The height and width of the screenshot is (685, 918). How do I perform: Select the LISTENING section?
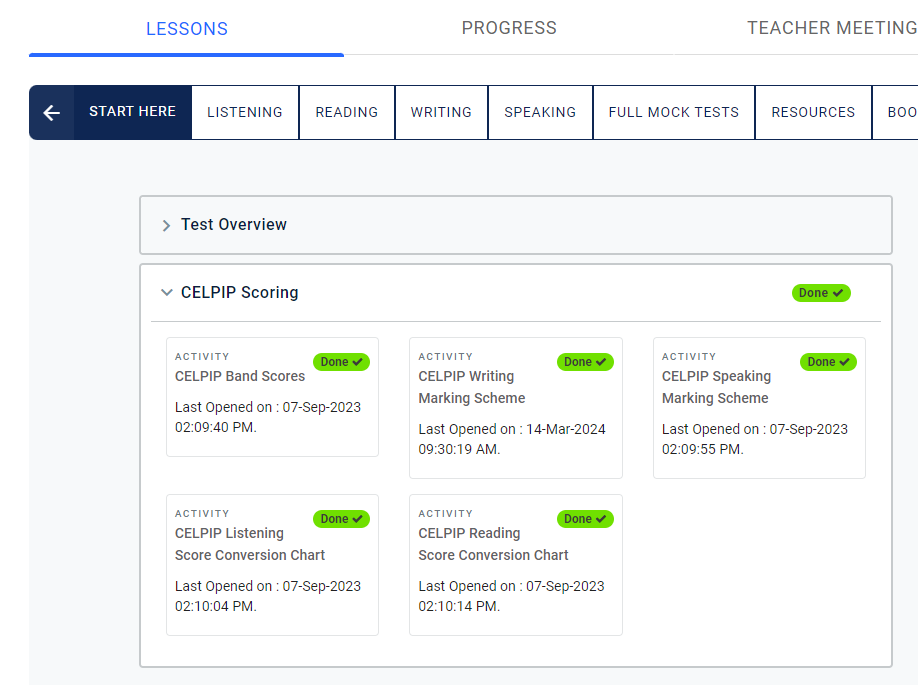pyautogui.click(x=244, y=112)
